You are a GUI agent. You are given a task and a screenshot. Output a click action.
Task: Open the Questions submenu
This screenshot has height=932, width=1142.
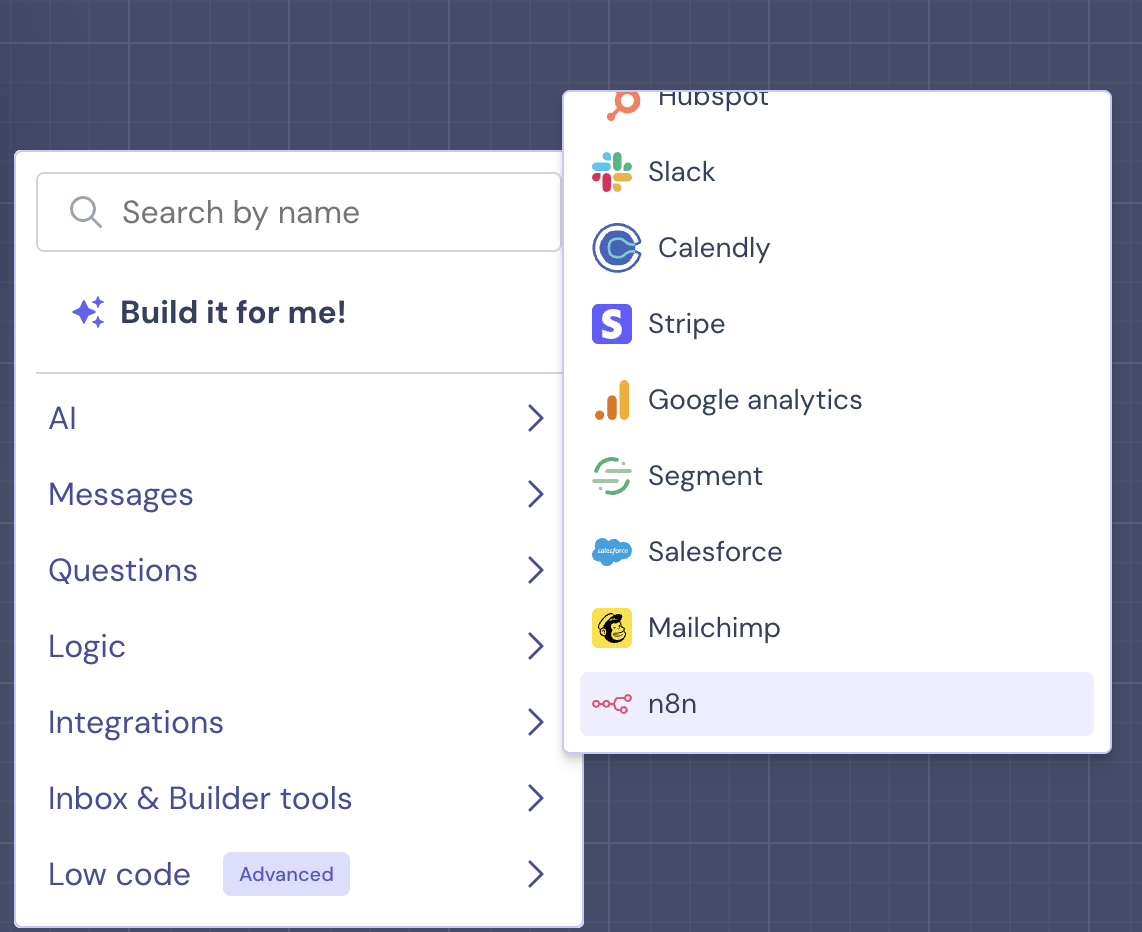123,570
